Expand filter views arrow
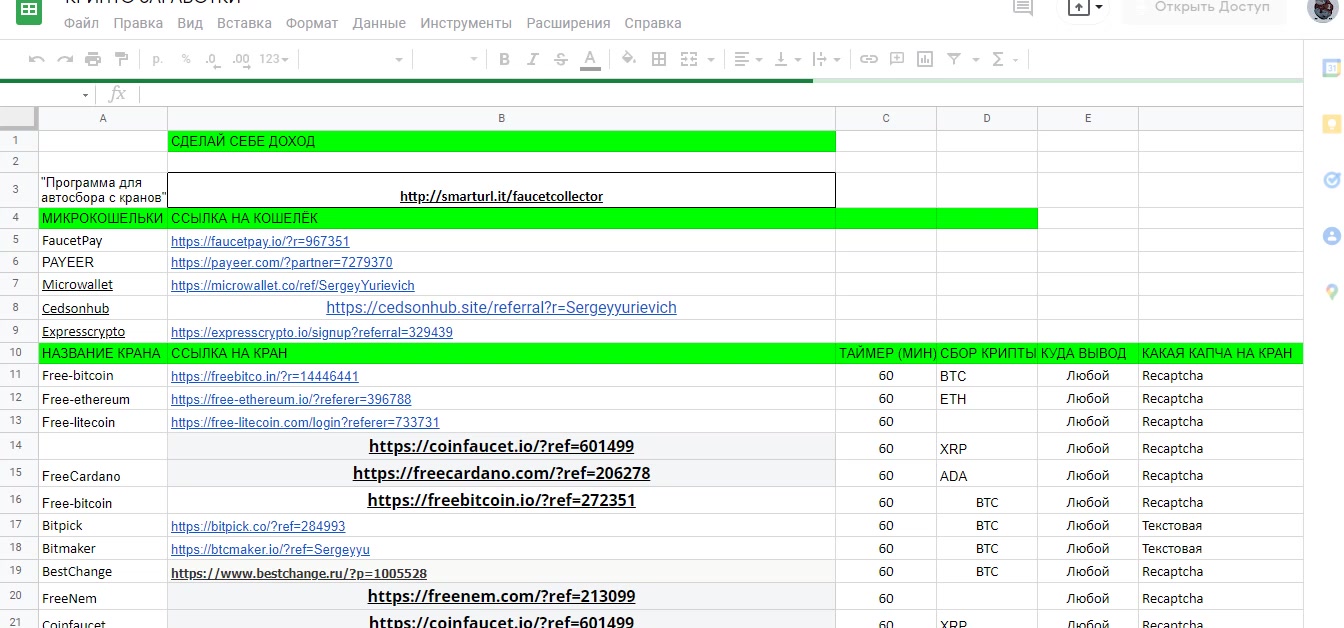1344x628 pixels. [x=974, y=60]
